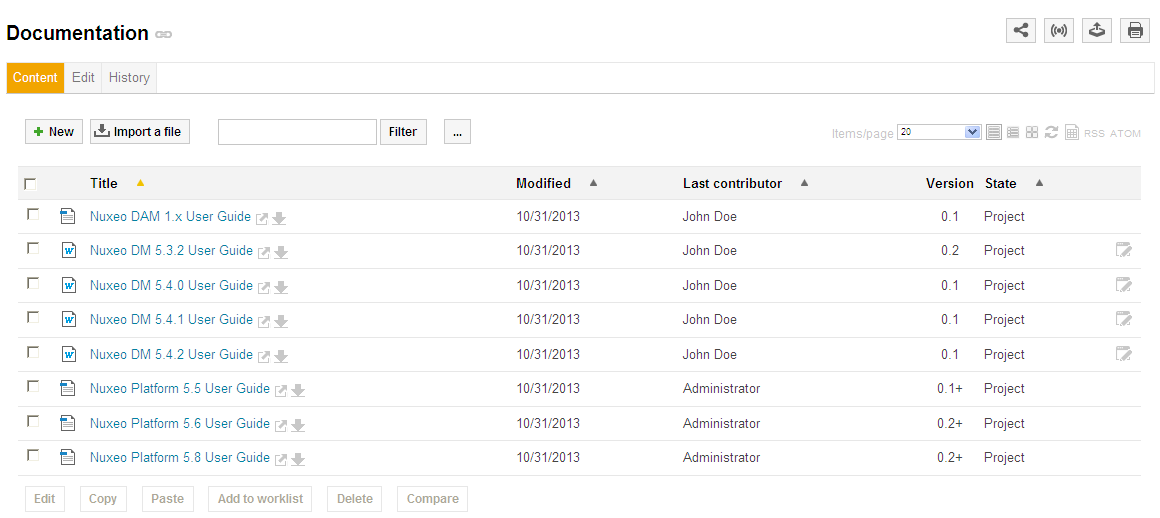Screen dimensions: 1160x518
Task: Open Nuxeo Platform 5.6 User Guide link
Action: click(180, 423)
